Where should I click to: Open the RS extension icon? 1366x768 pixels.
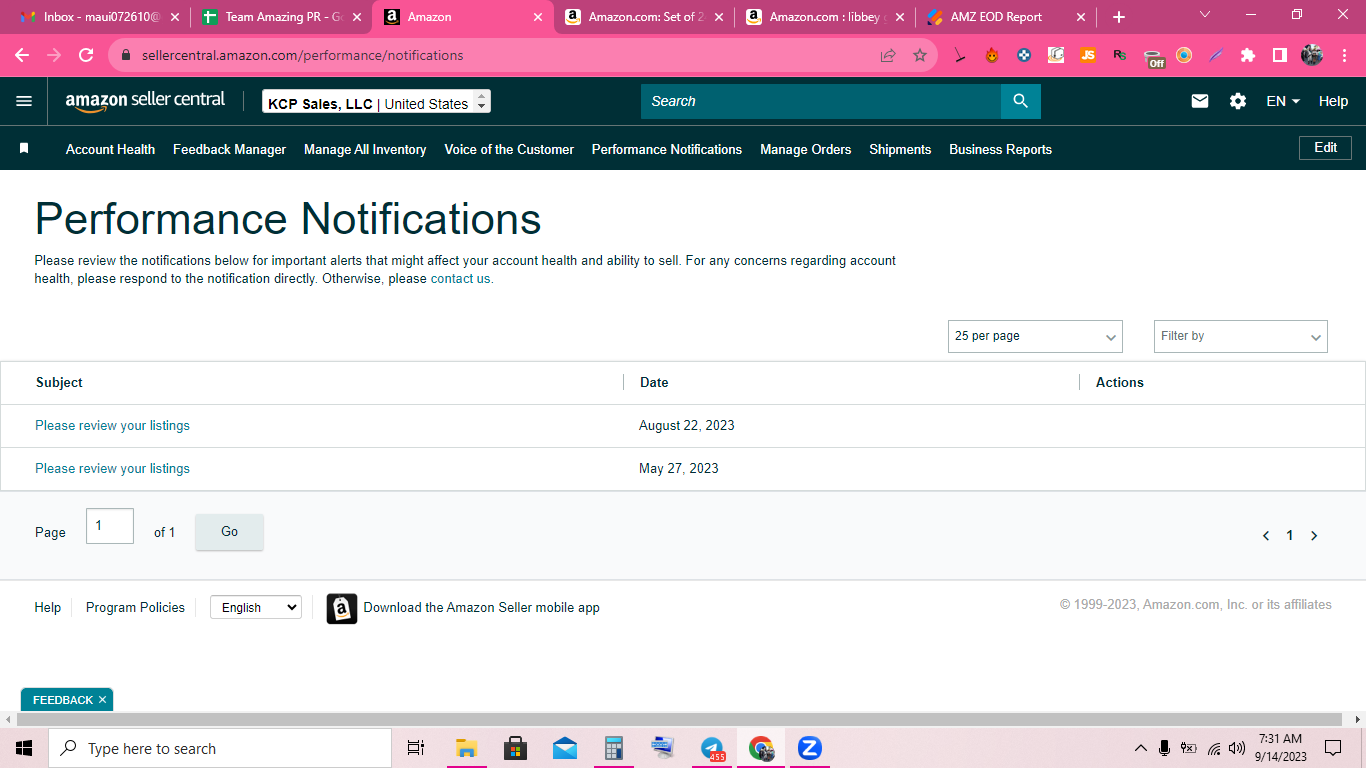(x=1120, y=55)
